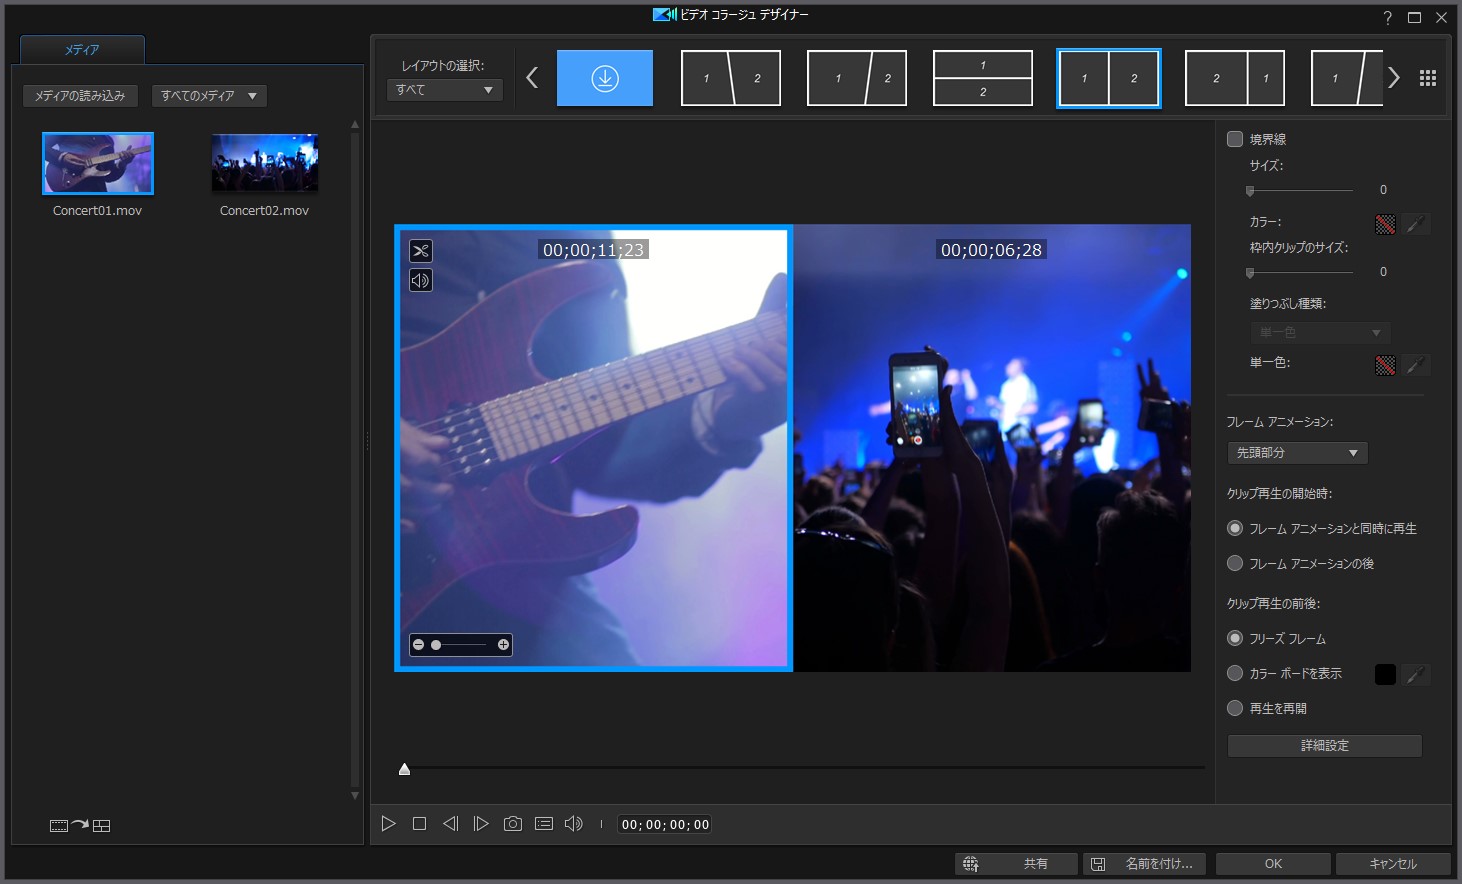Click the メディアの読み込み import button

point(80,96)
